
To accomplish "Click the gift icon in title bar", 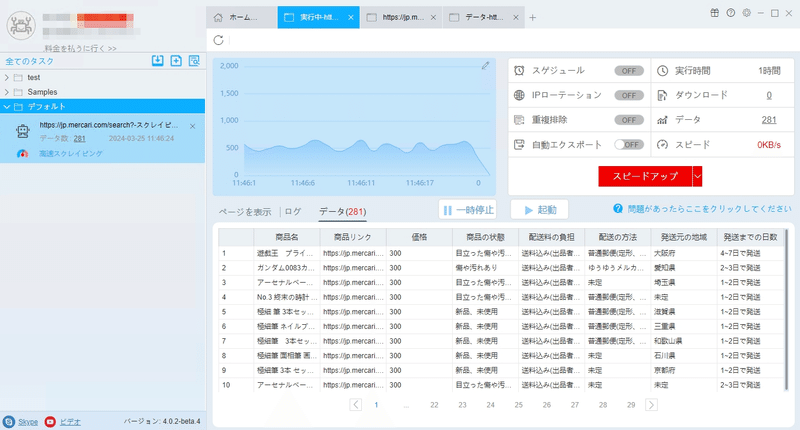I will click(714, 13).
